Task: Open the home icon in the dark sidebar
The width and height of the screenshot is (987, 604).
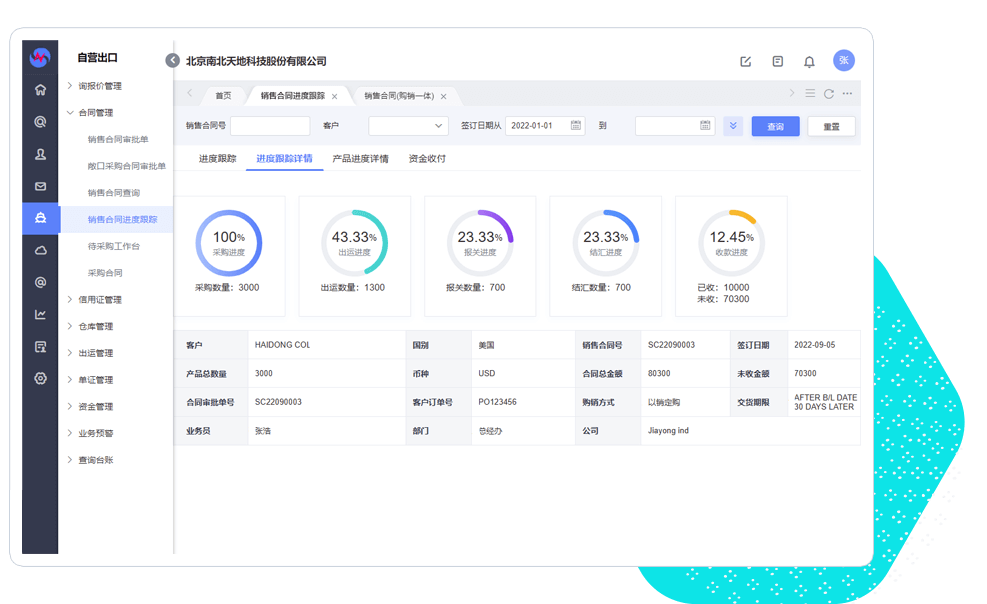Action: [40, 90]
